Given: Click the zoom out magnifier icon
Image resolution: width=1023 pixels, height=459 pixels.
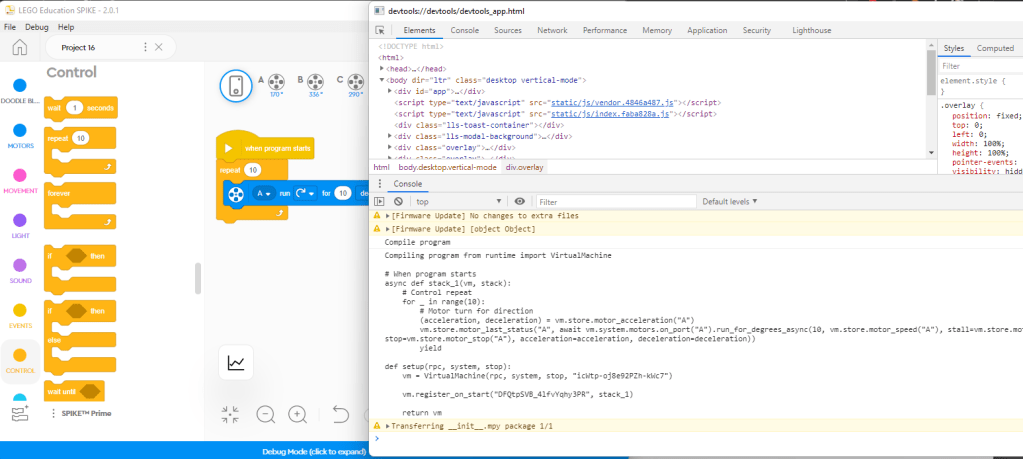Looking at the screenshot, I should point(266,413).
